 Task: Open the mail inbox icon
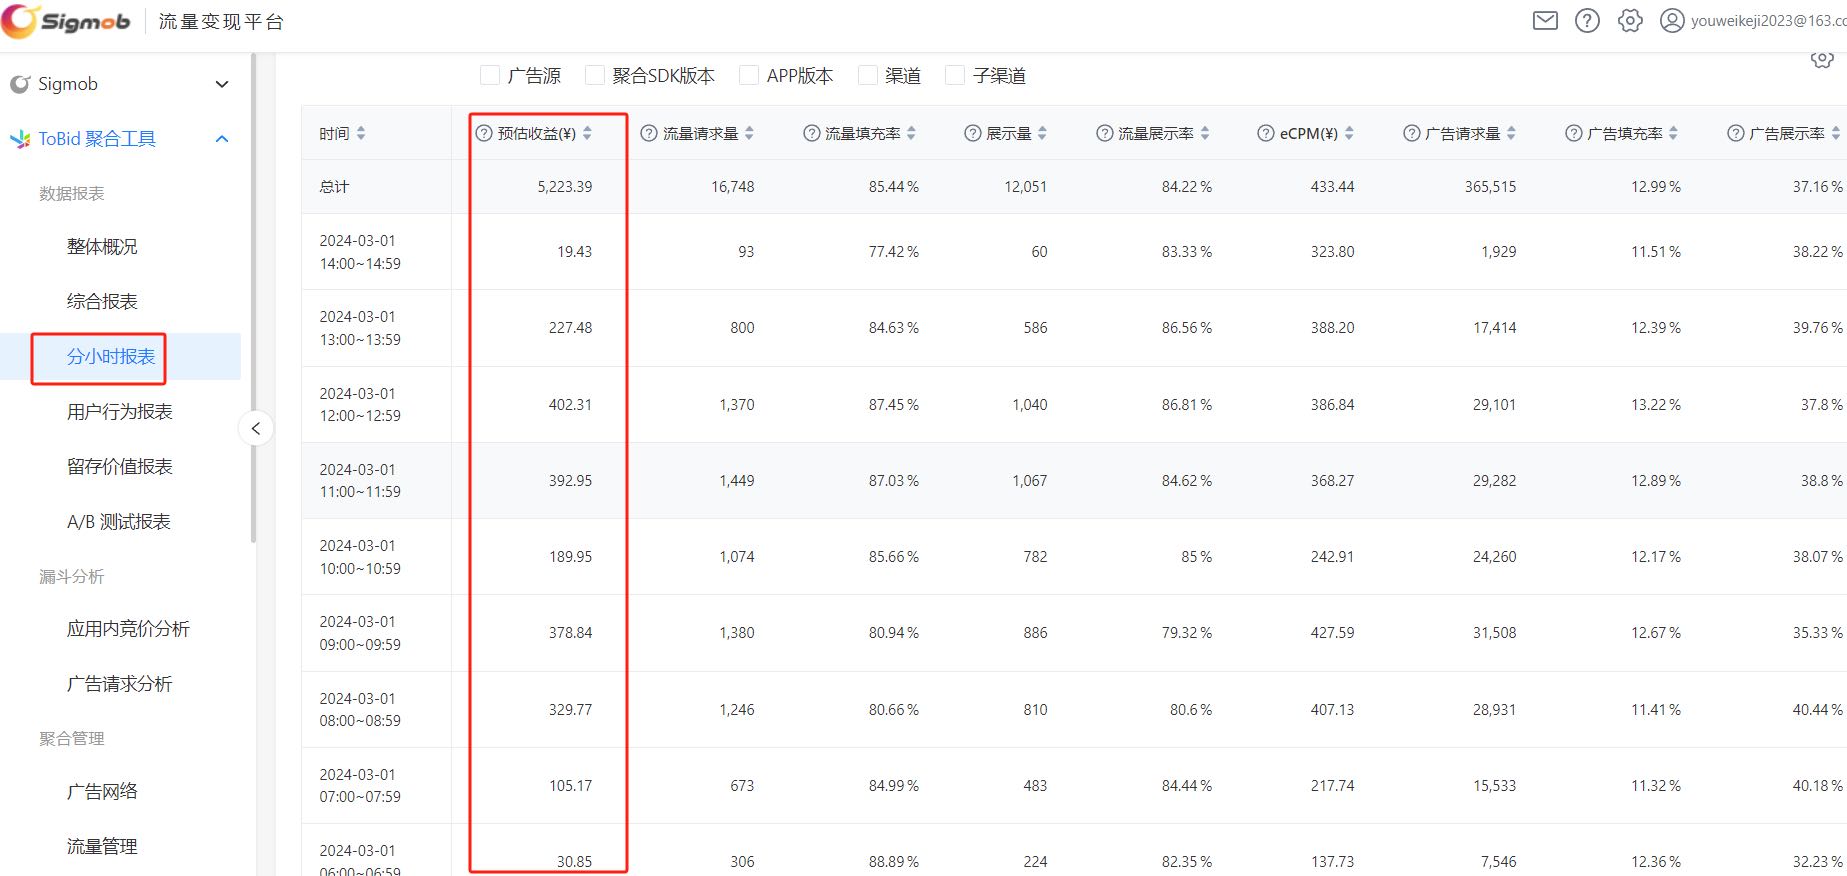1545,21
